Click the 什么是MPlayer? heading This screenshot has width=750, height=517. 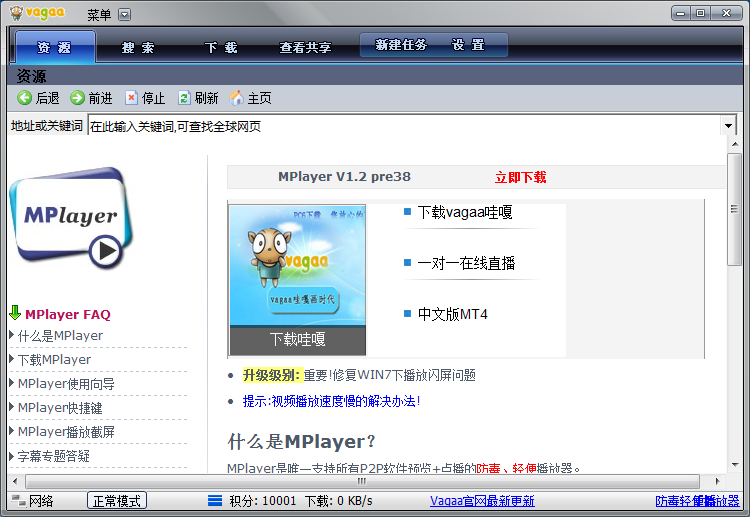click(x=302, y=441)
